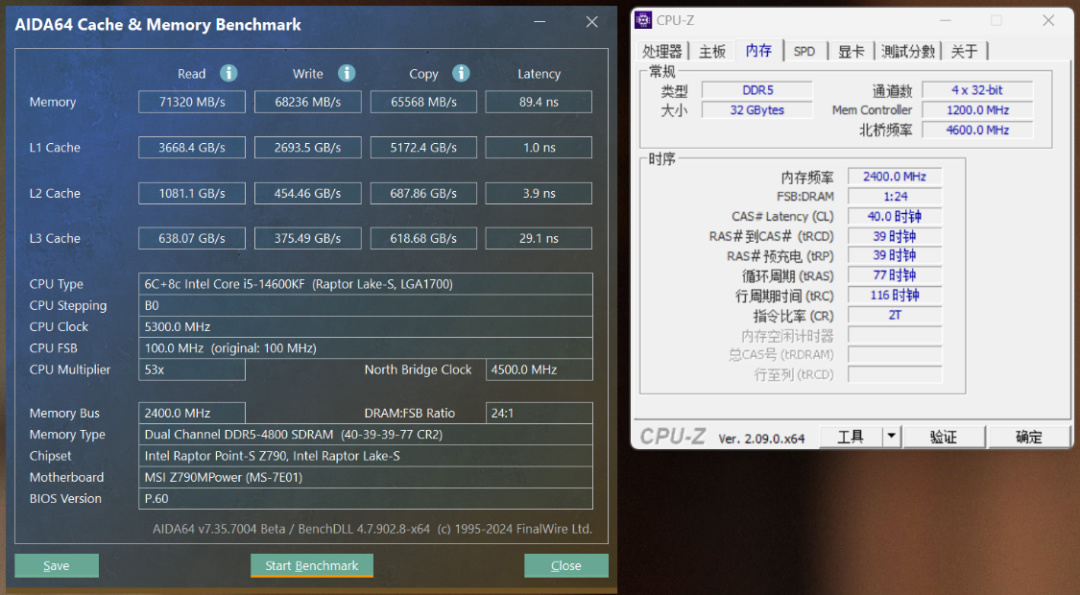Click the L2 Cache Copy value 687.86 GB/s

[424, 194]
